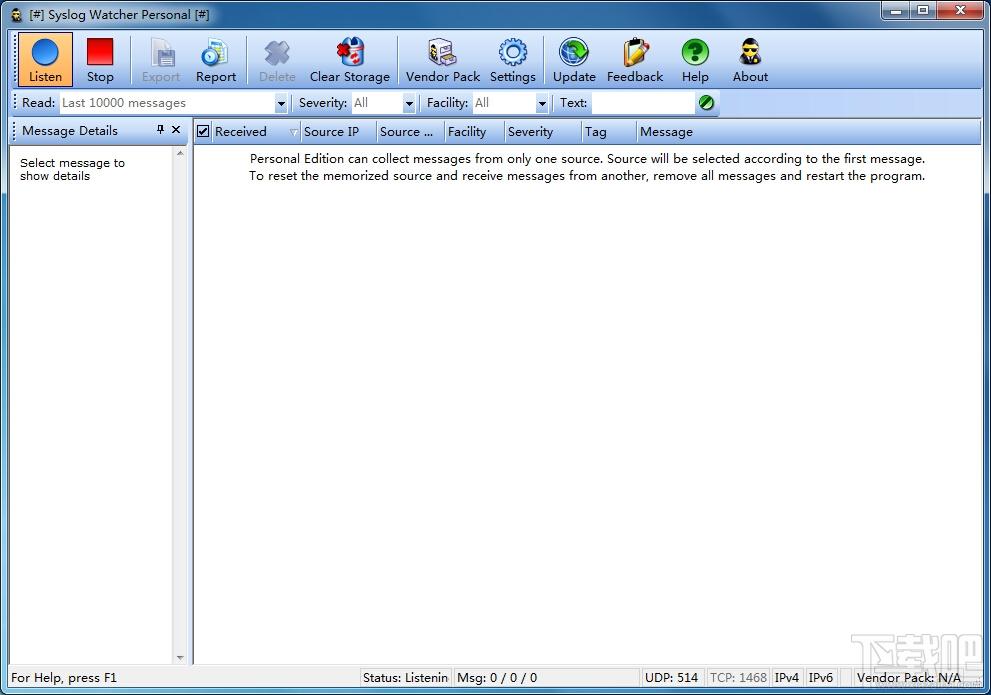
Task: Click the 'UDP: 514' status indicator
Action: tap(671, 677)
